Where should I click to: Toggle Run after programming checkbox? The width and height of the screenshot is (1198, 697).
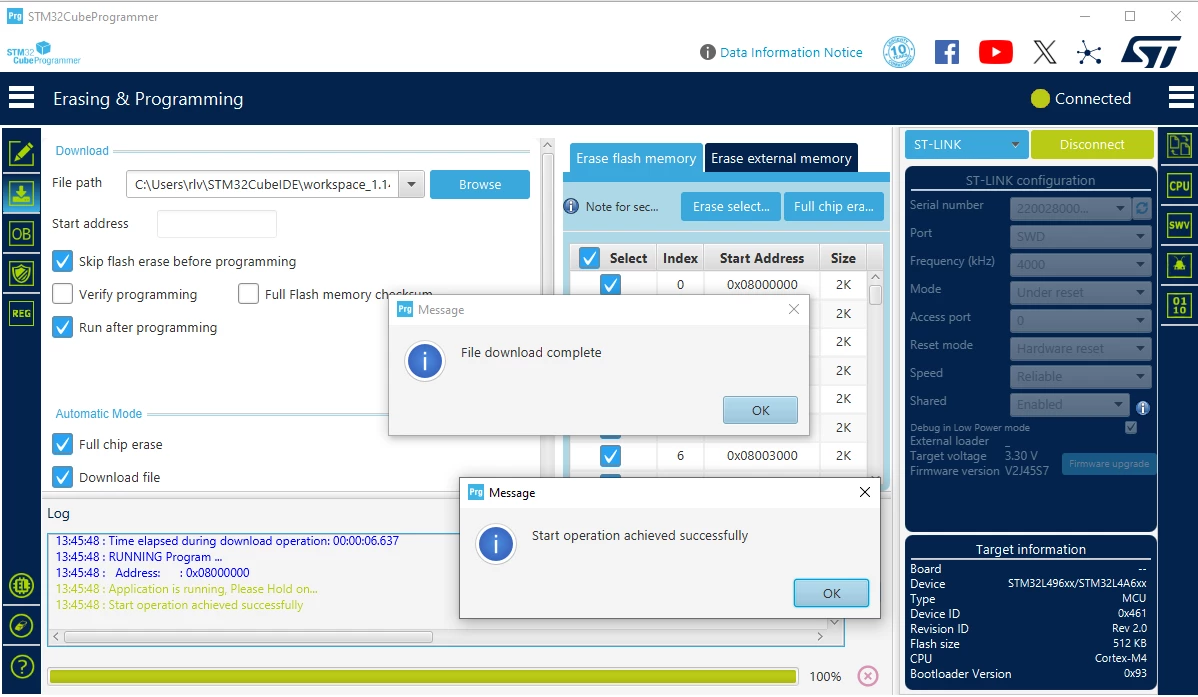(63, 327)
